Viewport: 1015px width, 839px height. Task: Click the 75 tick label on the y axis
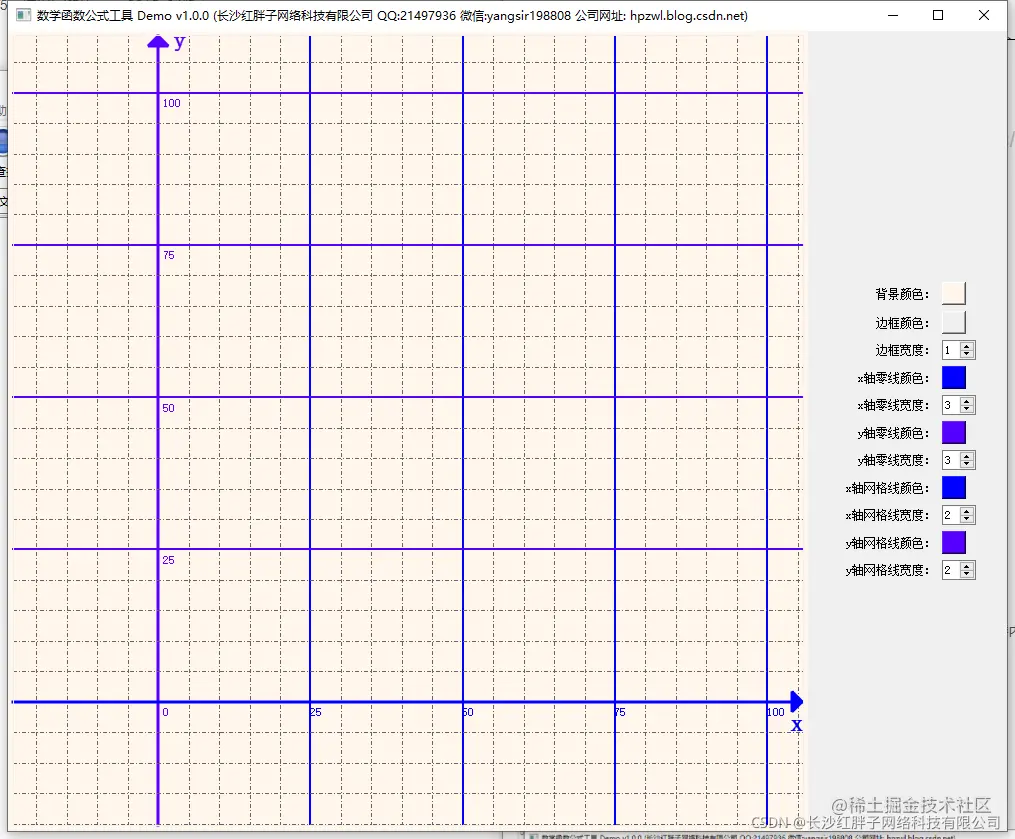168,255
